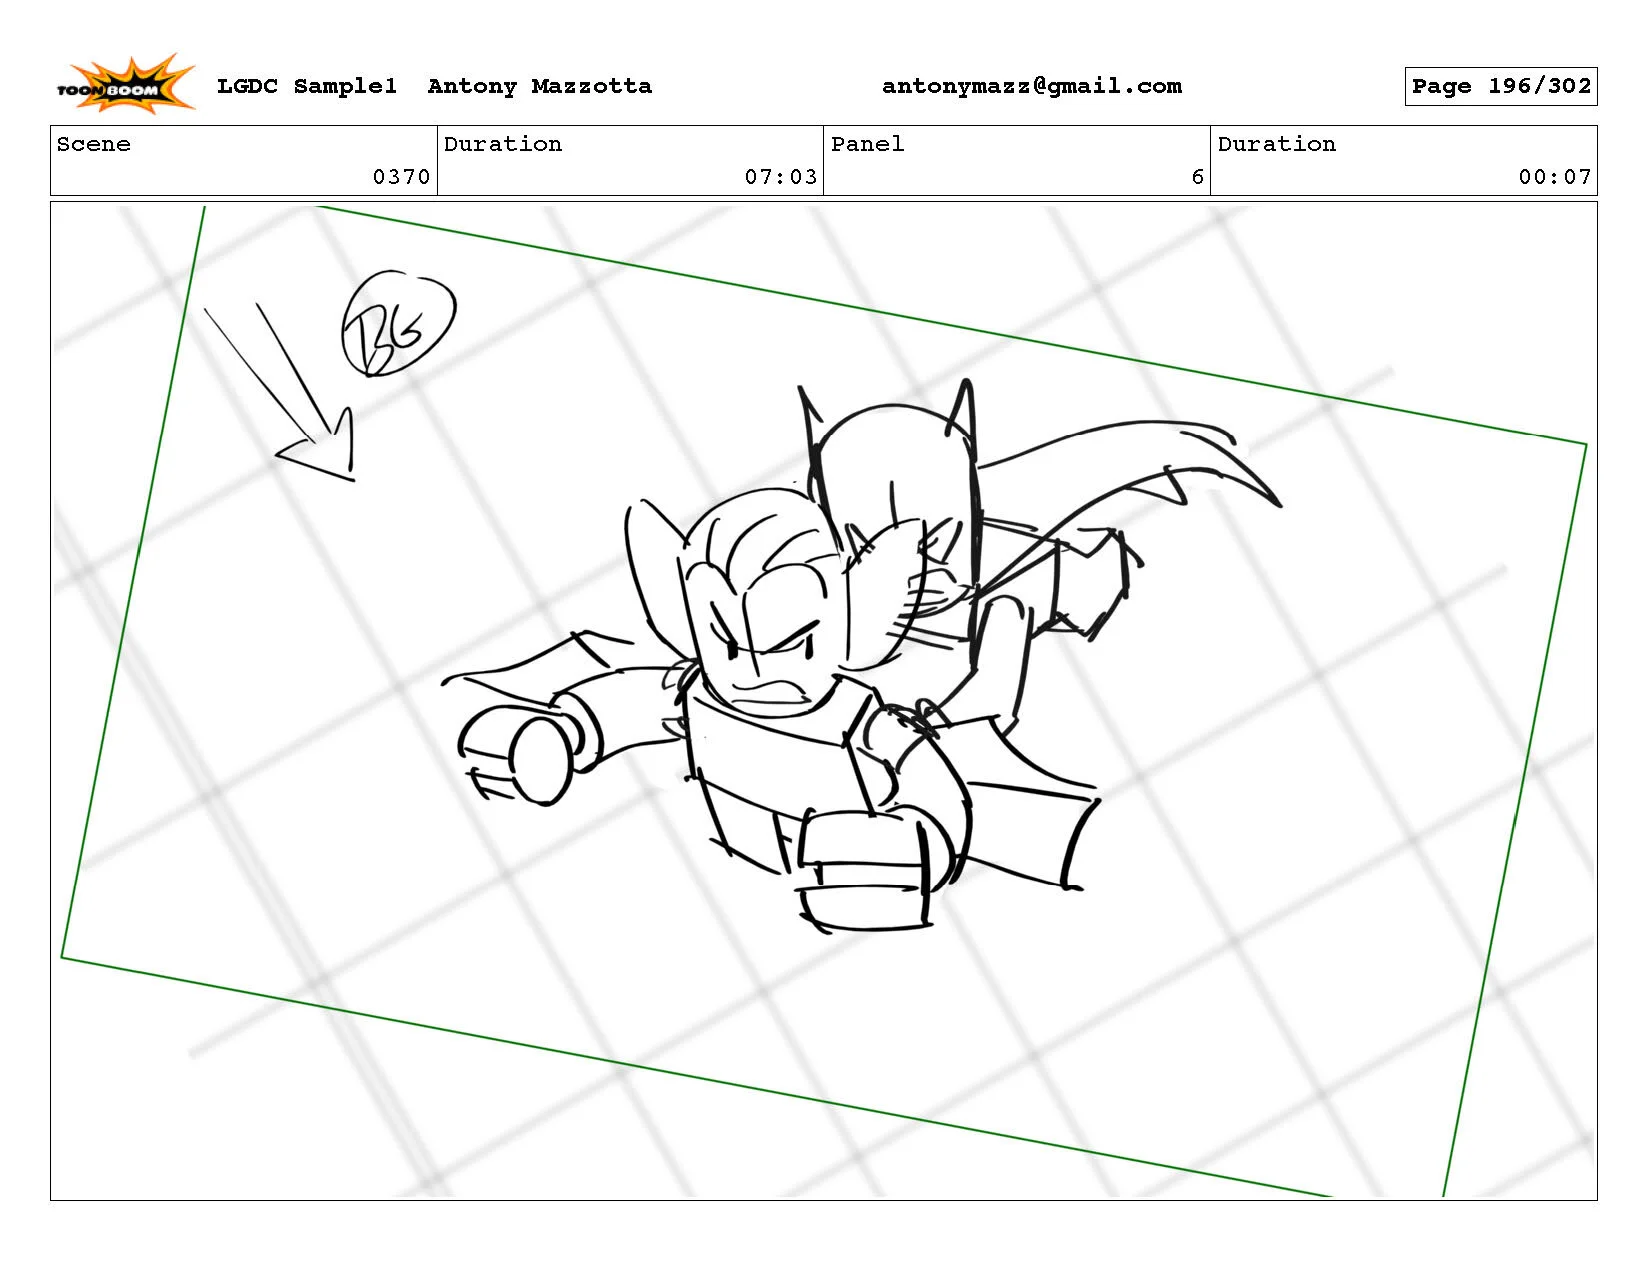Image resolution: width=1648 pixels, height=1276 pixels.
Task: Select the 'LGDC Sample1' project title
Action: 307,86
